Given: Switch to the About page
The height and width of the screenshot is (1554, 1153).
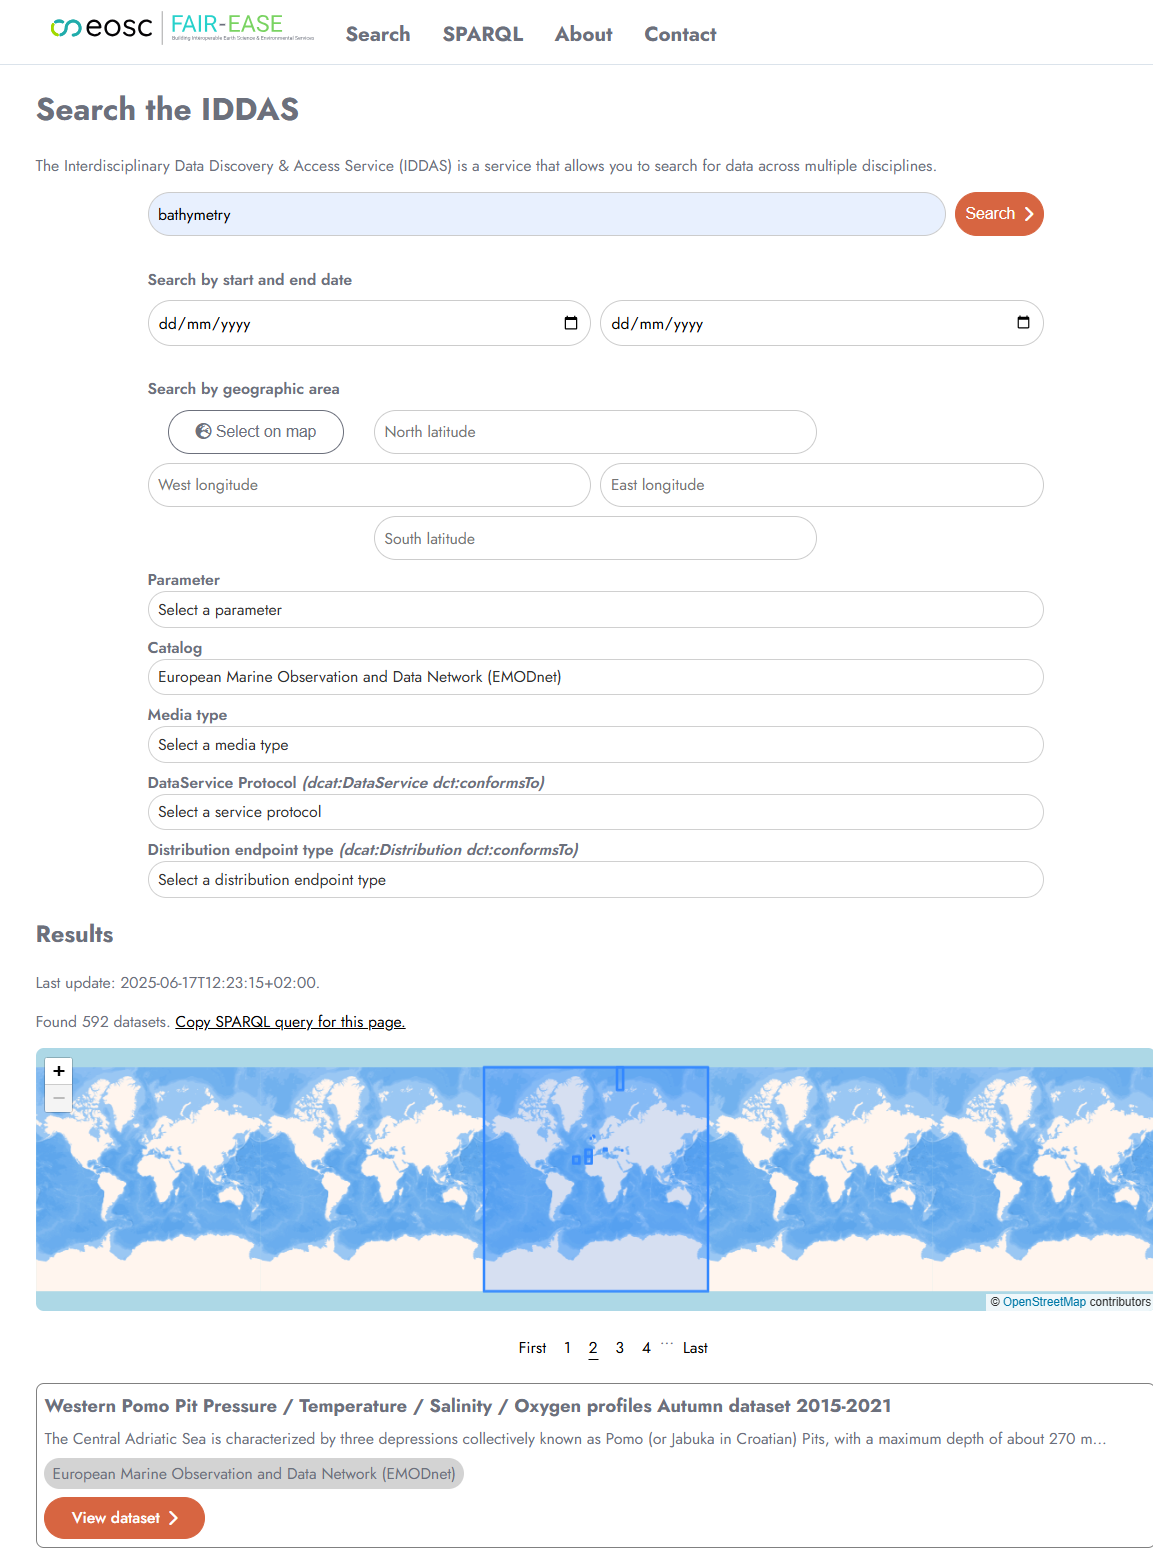Looking at the screenshot, I should coord(583,34).
